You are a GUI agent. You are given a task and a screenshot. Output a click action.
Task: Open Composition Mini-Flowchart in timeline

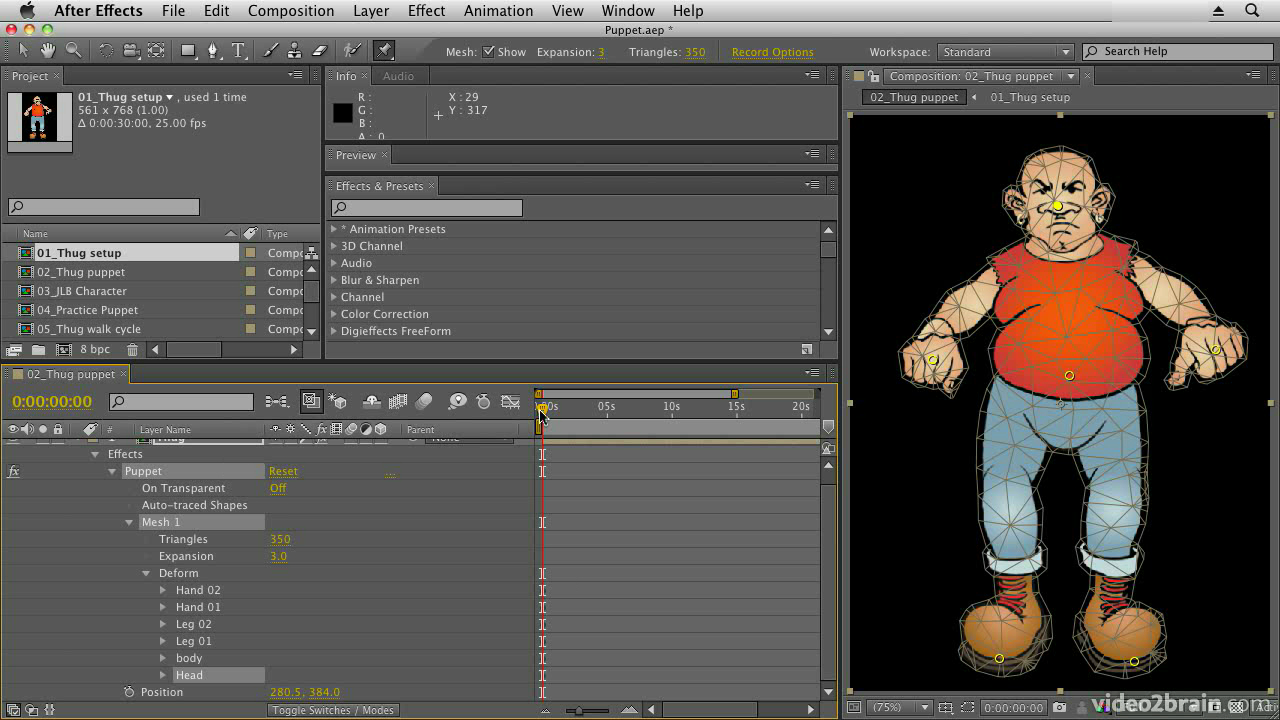277,402
